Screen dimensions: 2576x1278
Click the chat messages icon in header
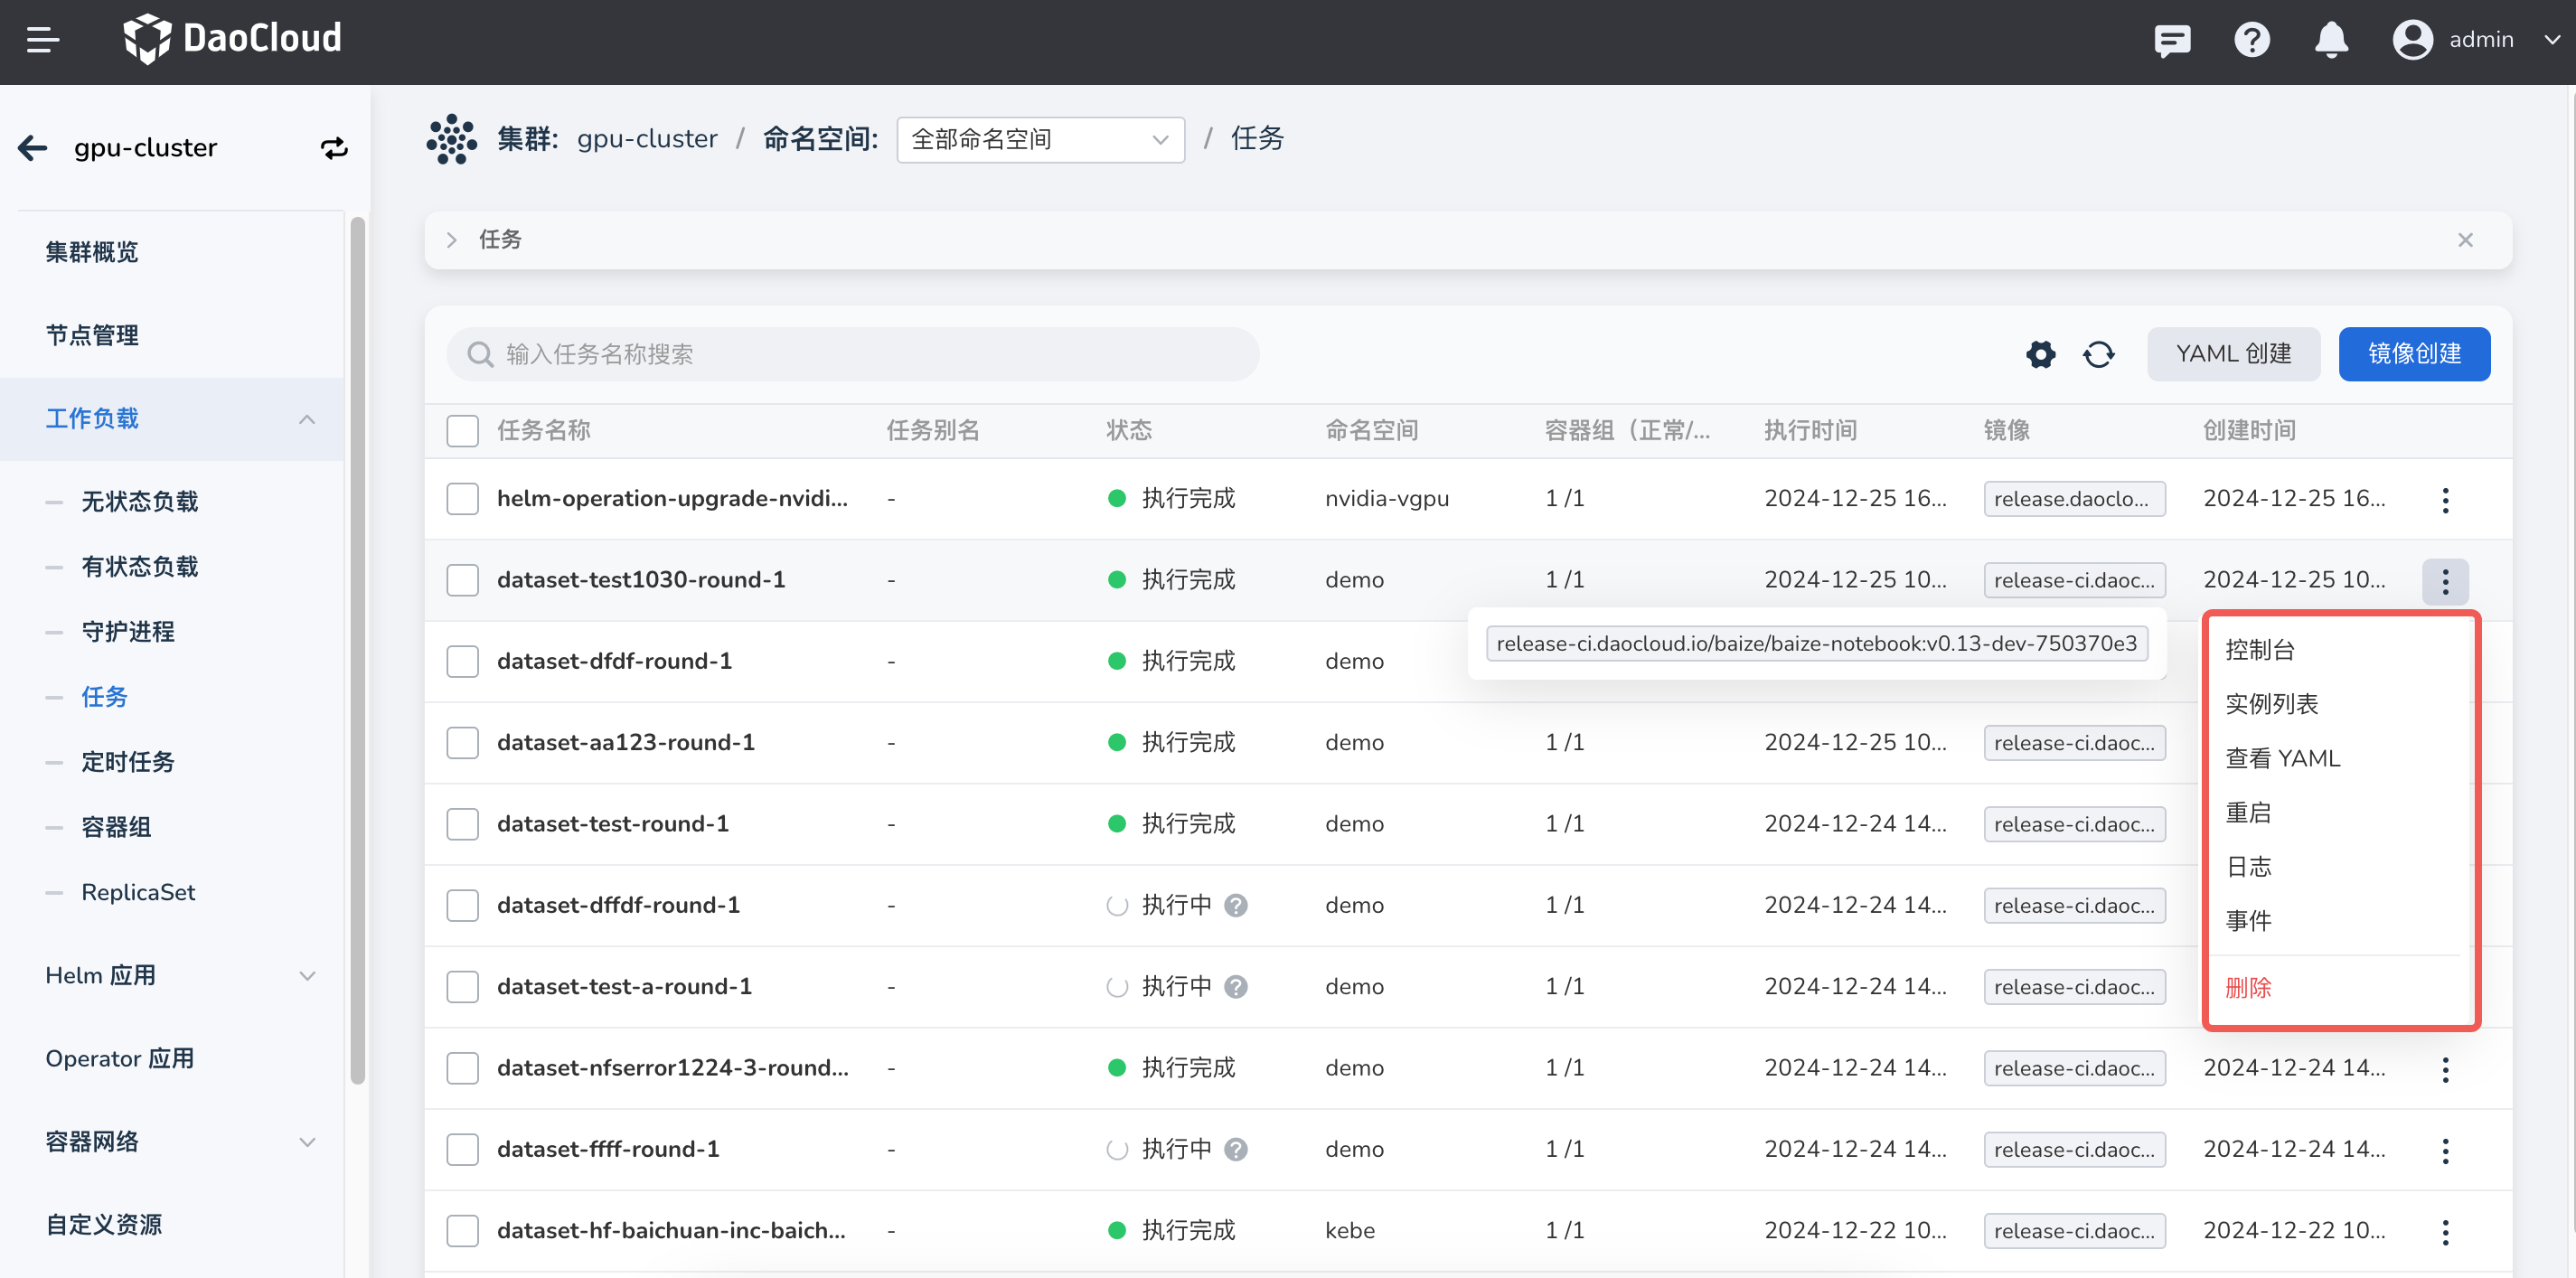click(x=2172, y=40)
